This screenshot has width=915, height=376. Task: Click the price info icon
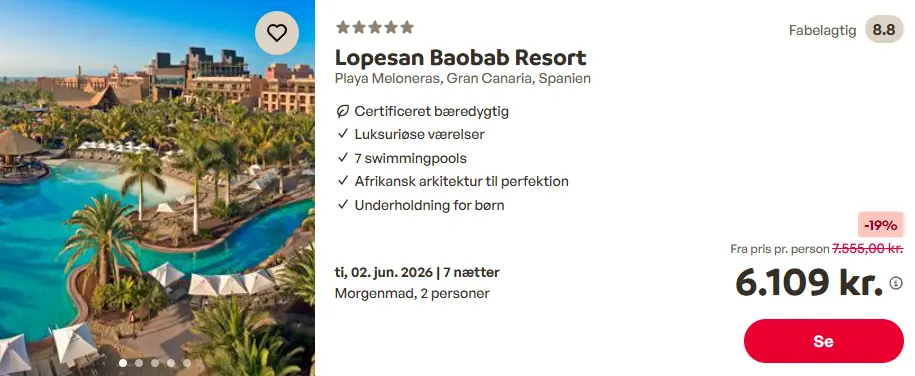click(896, 283)
